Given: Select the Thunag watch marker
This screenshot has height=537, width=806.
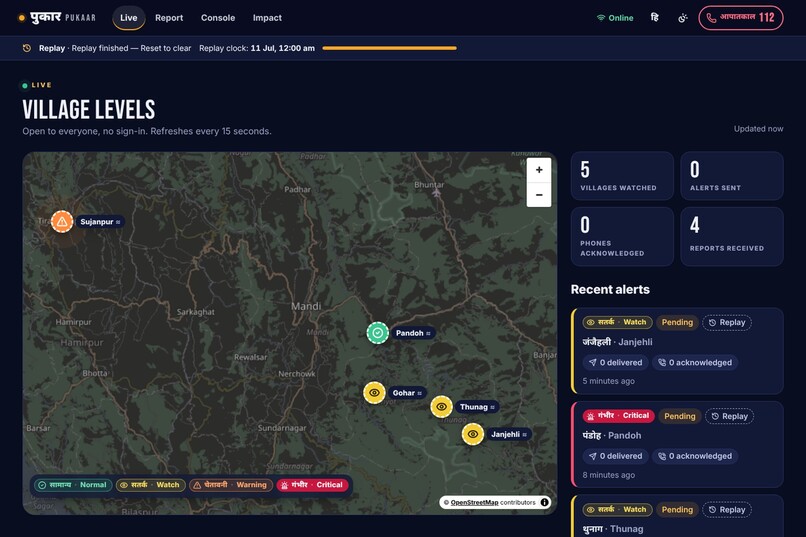Looking at the screenshot, I should click(x=441, y=406).
